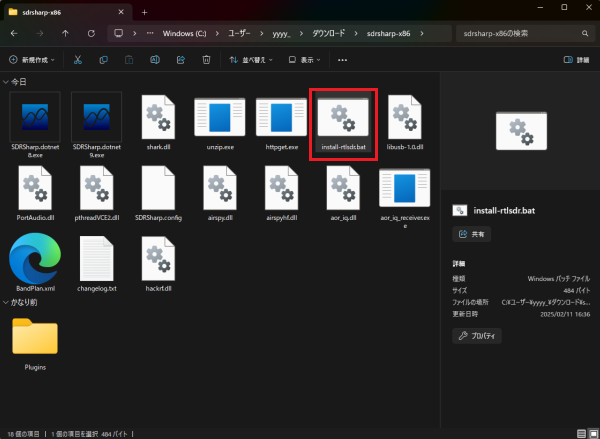Select SDRSharp.config file icon

(158, 188)
